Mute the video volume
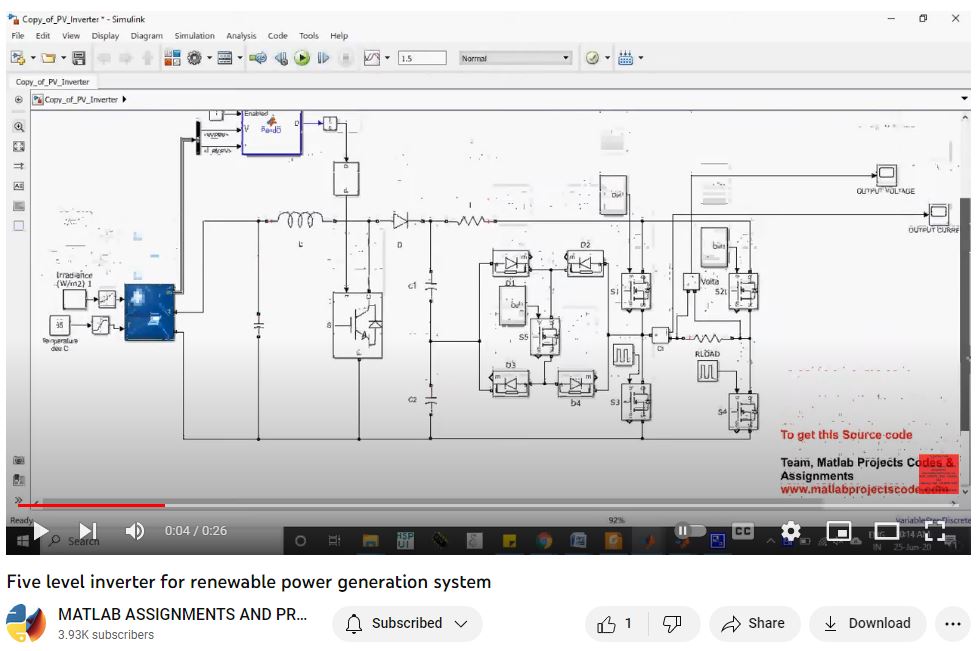The height and width of the screenshot is (651, 980). 134,531
